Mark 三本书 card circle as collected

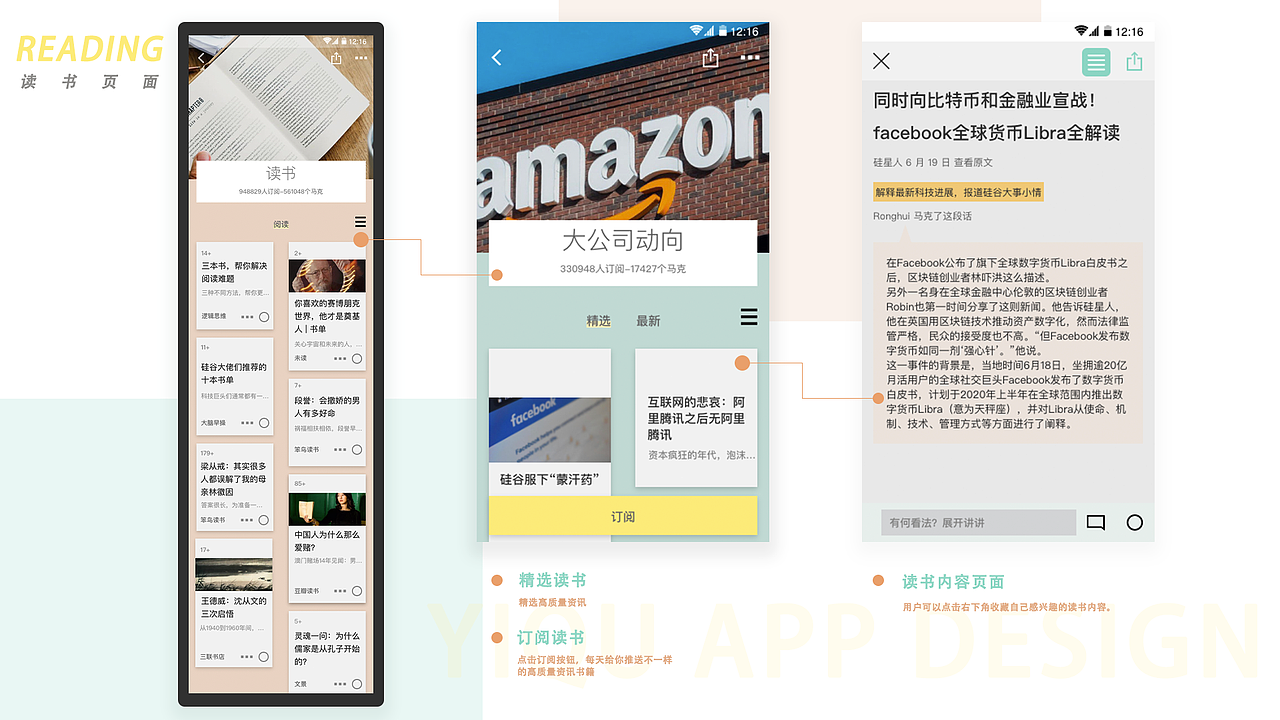pyautogui.click(x=264, y=317)
